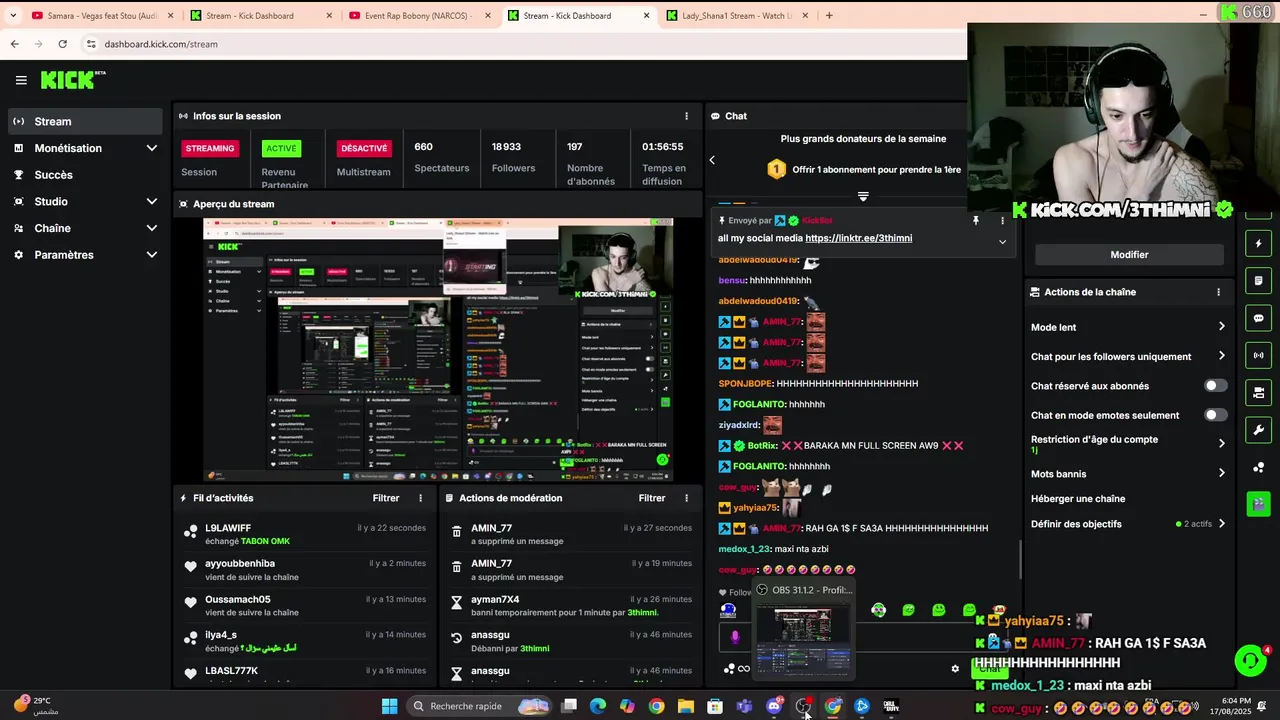Click the three dots side panel icon
Image resolution: width=1280 pixels, height=720 pixels.
(x=1258, y=467)
